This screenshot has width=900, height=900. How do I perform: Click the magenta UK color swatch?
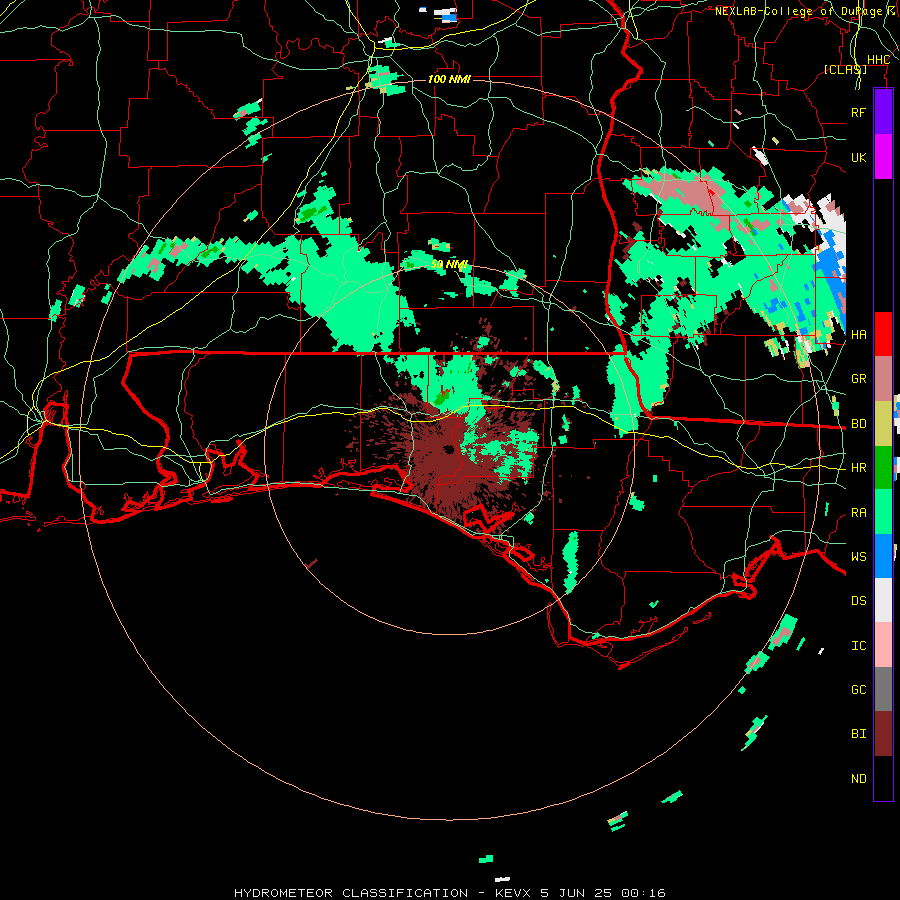point(883,157)
